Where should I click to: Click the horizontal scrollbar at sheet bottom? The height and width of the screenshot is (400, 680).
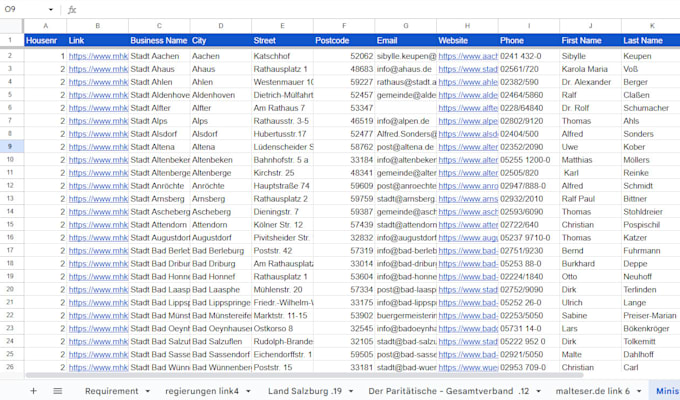click(x=304, y=375)
